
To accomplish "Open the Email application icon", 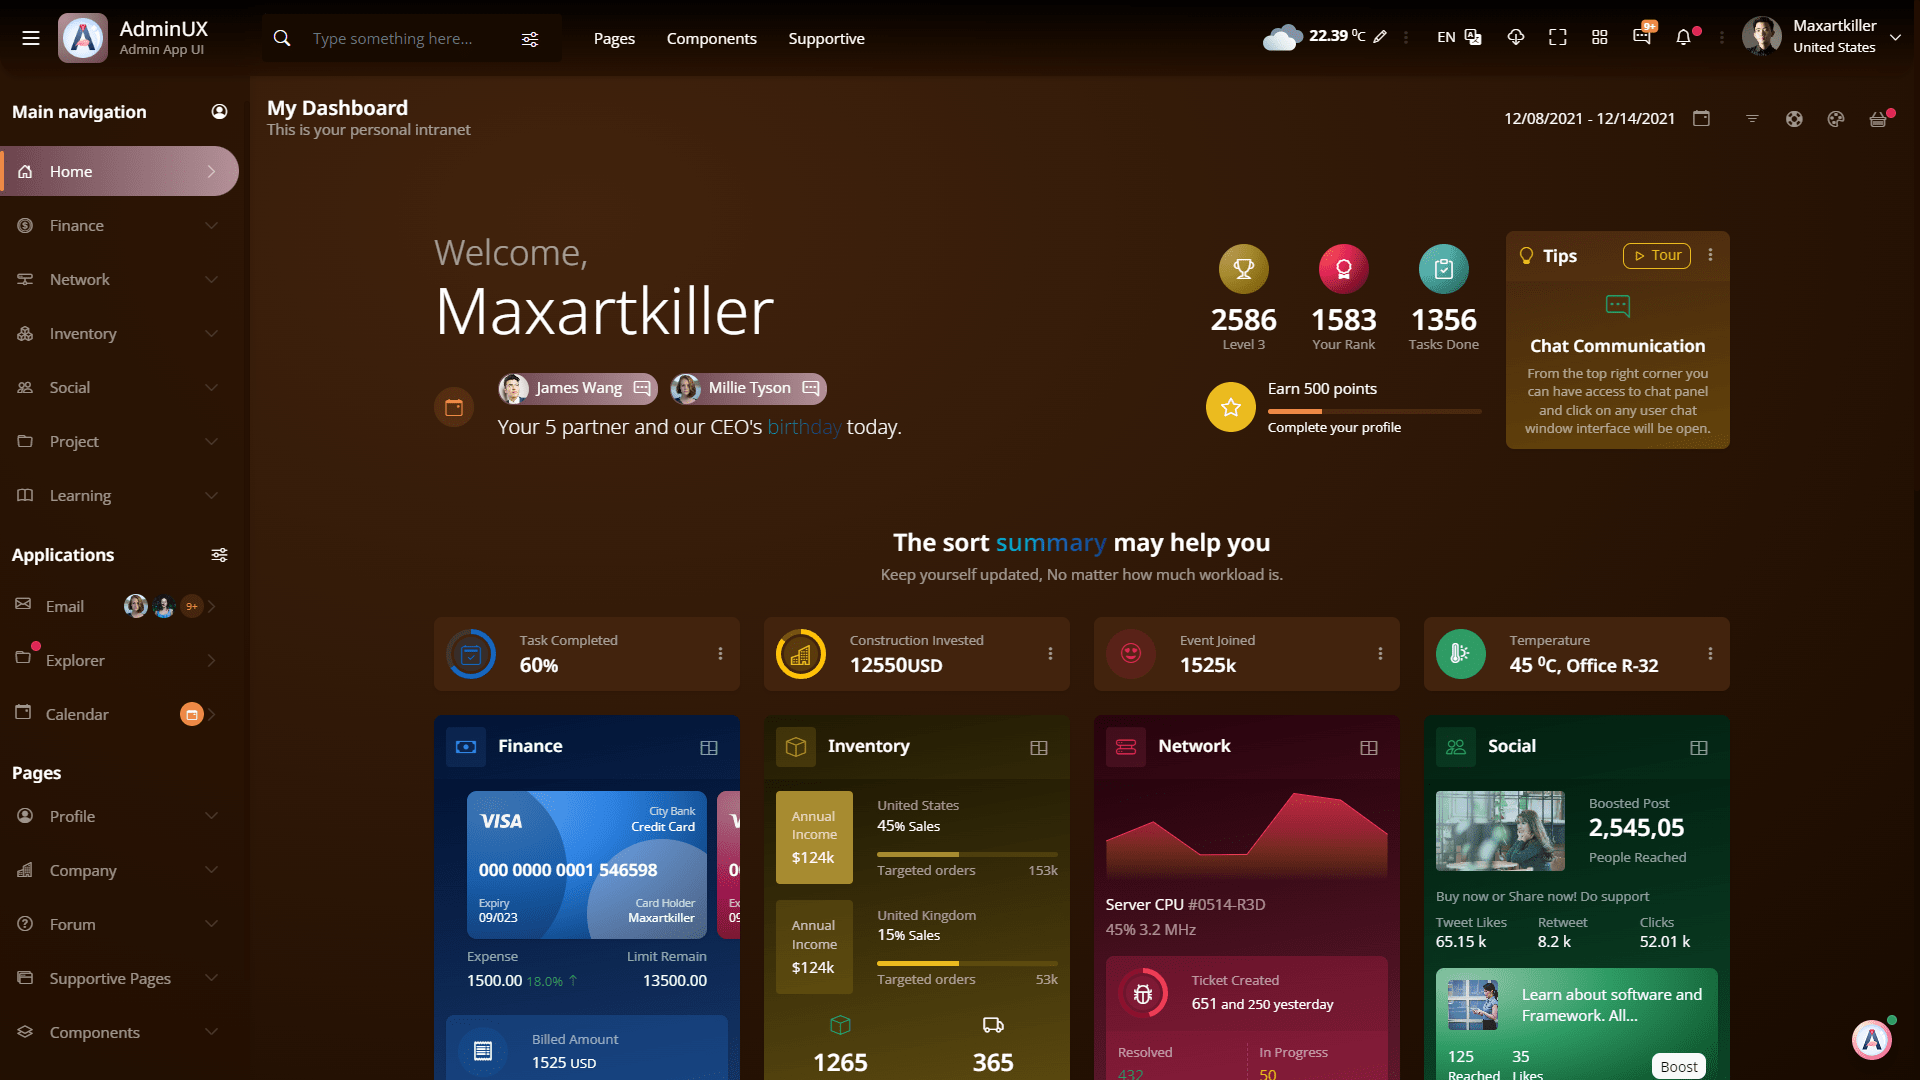I will pyautogui.click(x=22, y=605).
